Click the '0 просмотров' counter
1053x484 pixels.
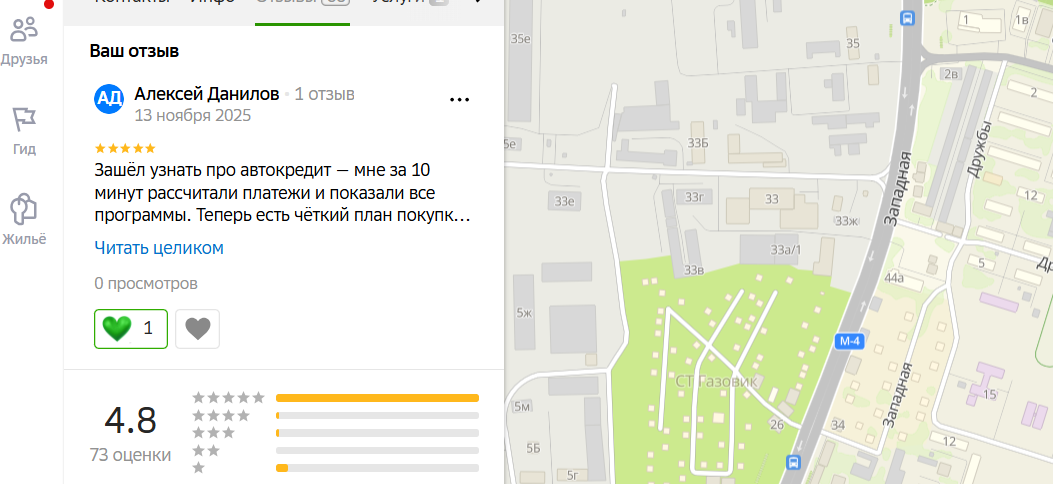point(146,283)
